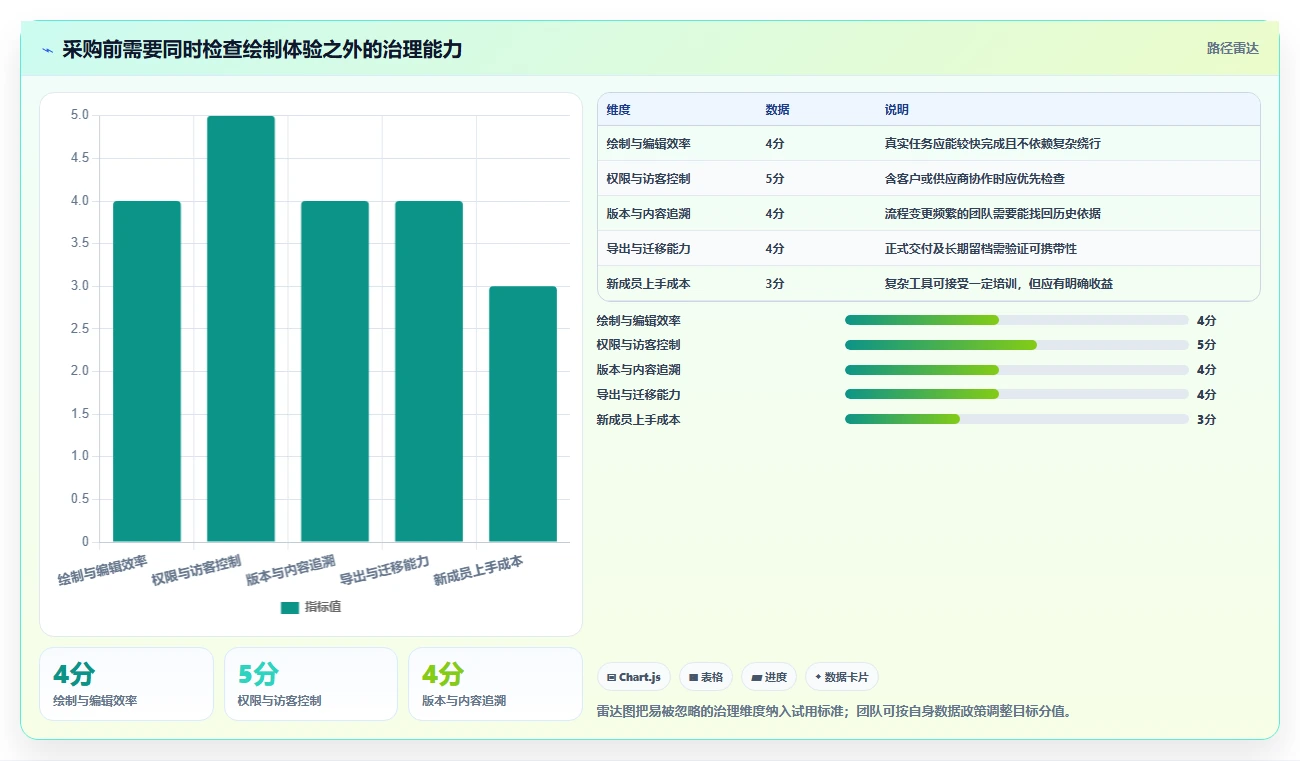
Task: Click the footer note about 雷达图
Action: [x=834, y=711]
